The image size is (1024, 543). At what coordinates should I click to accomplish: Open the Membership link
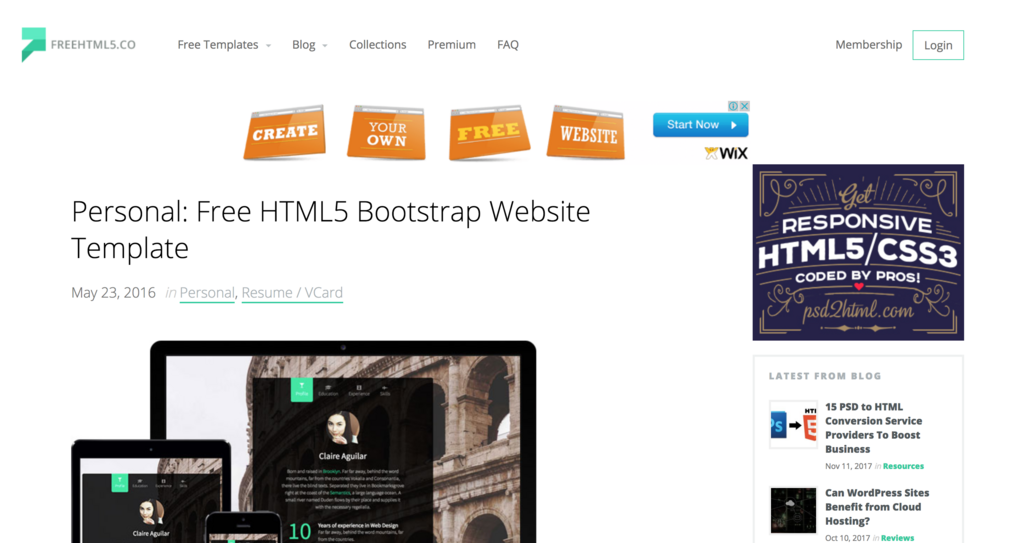point(868,44)
